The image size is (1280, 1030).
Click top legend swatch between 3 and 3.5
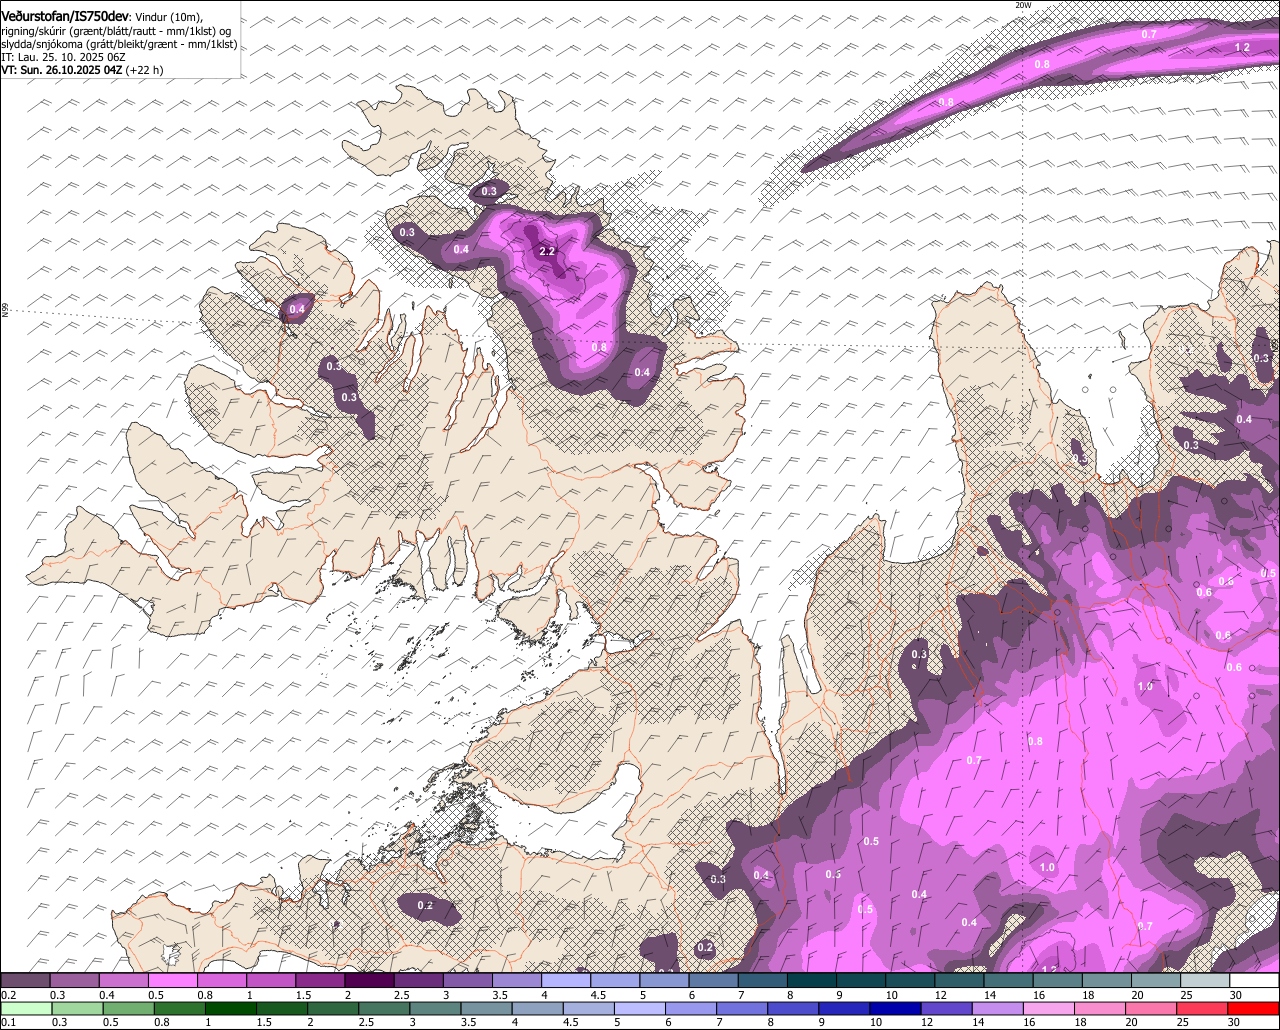[x=468, y=981]
